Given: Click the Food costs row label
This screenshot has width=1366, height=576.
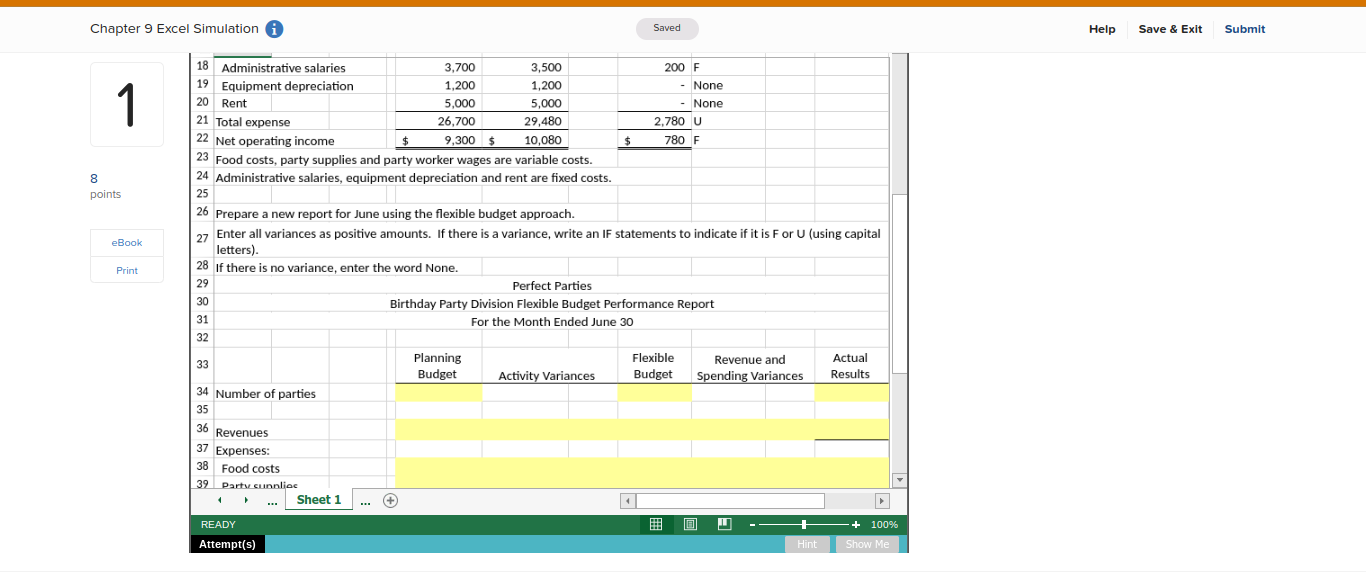Looking at the screenshot, I should (251, 469).
